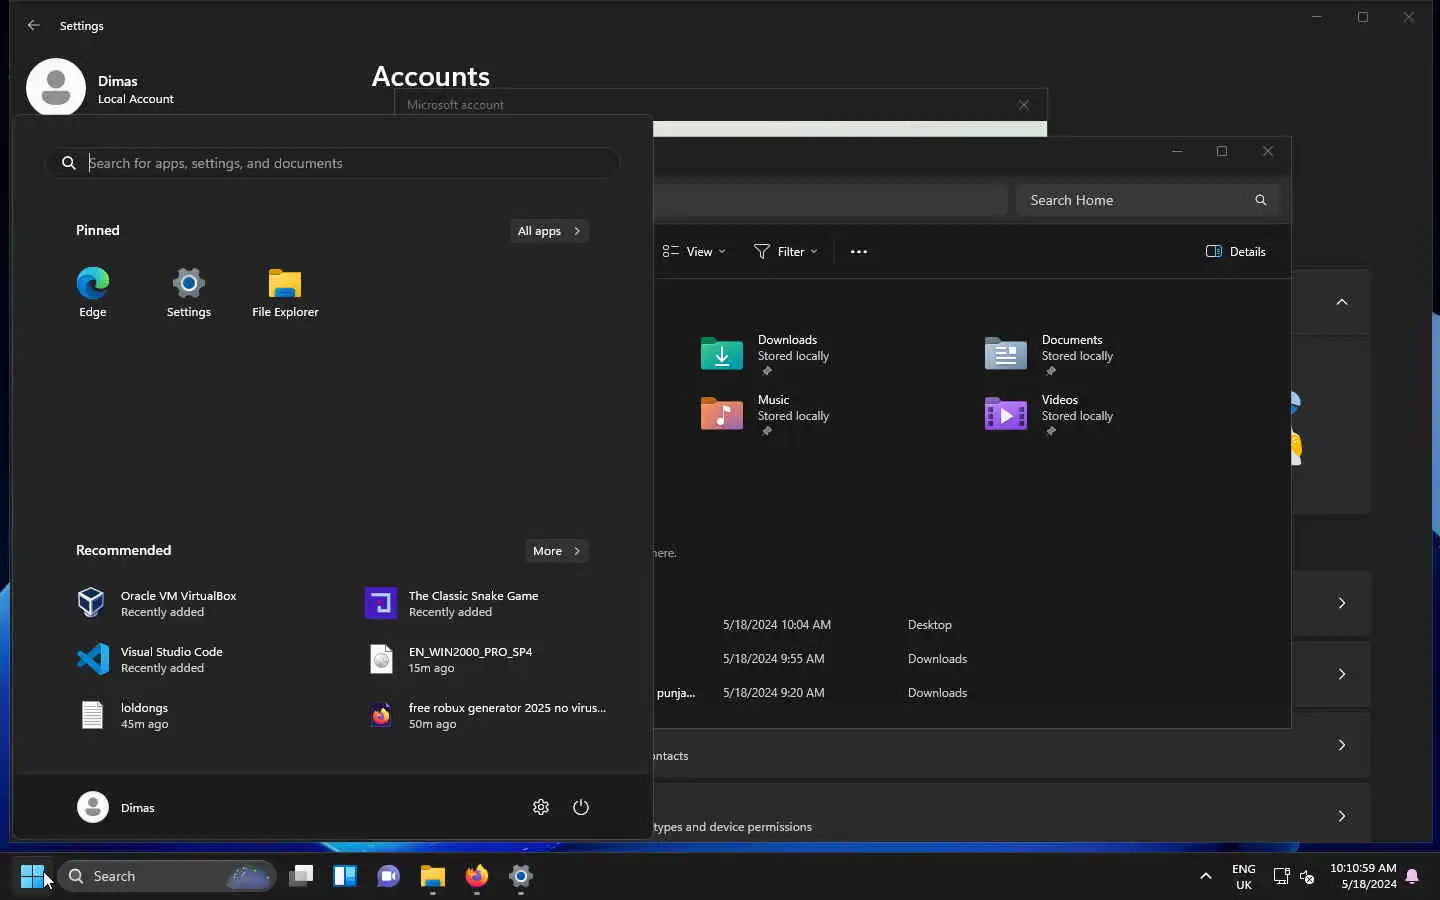This screenshot has width=1440, height=900.
Task: Click the taskbar Search box
Action: pyautogui.click(x=166, y=876)
